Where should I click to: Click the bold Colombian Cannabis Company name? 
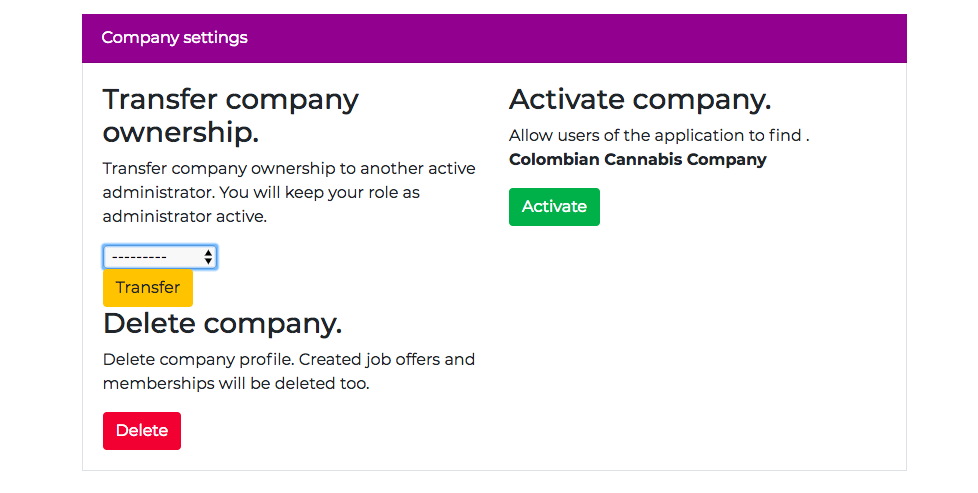pyautogui.click(x=637, y=160)
